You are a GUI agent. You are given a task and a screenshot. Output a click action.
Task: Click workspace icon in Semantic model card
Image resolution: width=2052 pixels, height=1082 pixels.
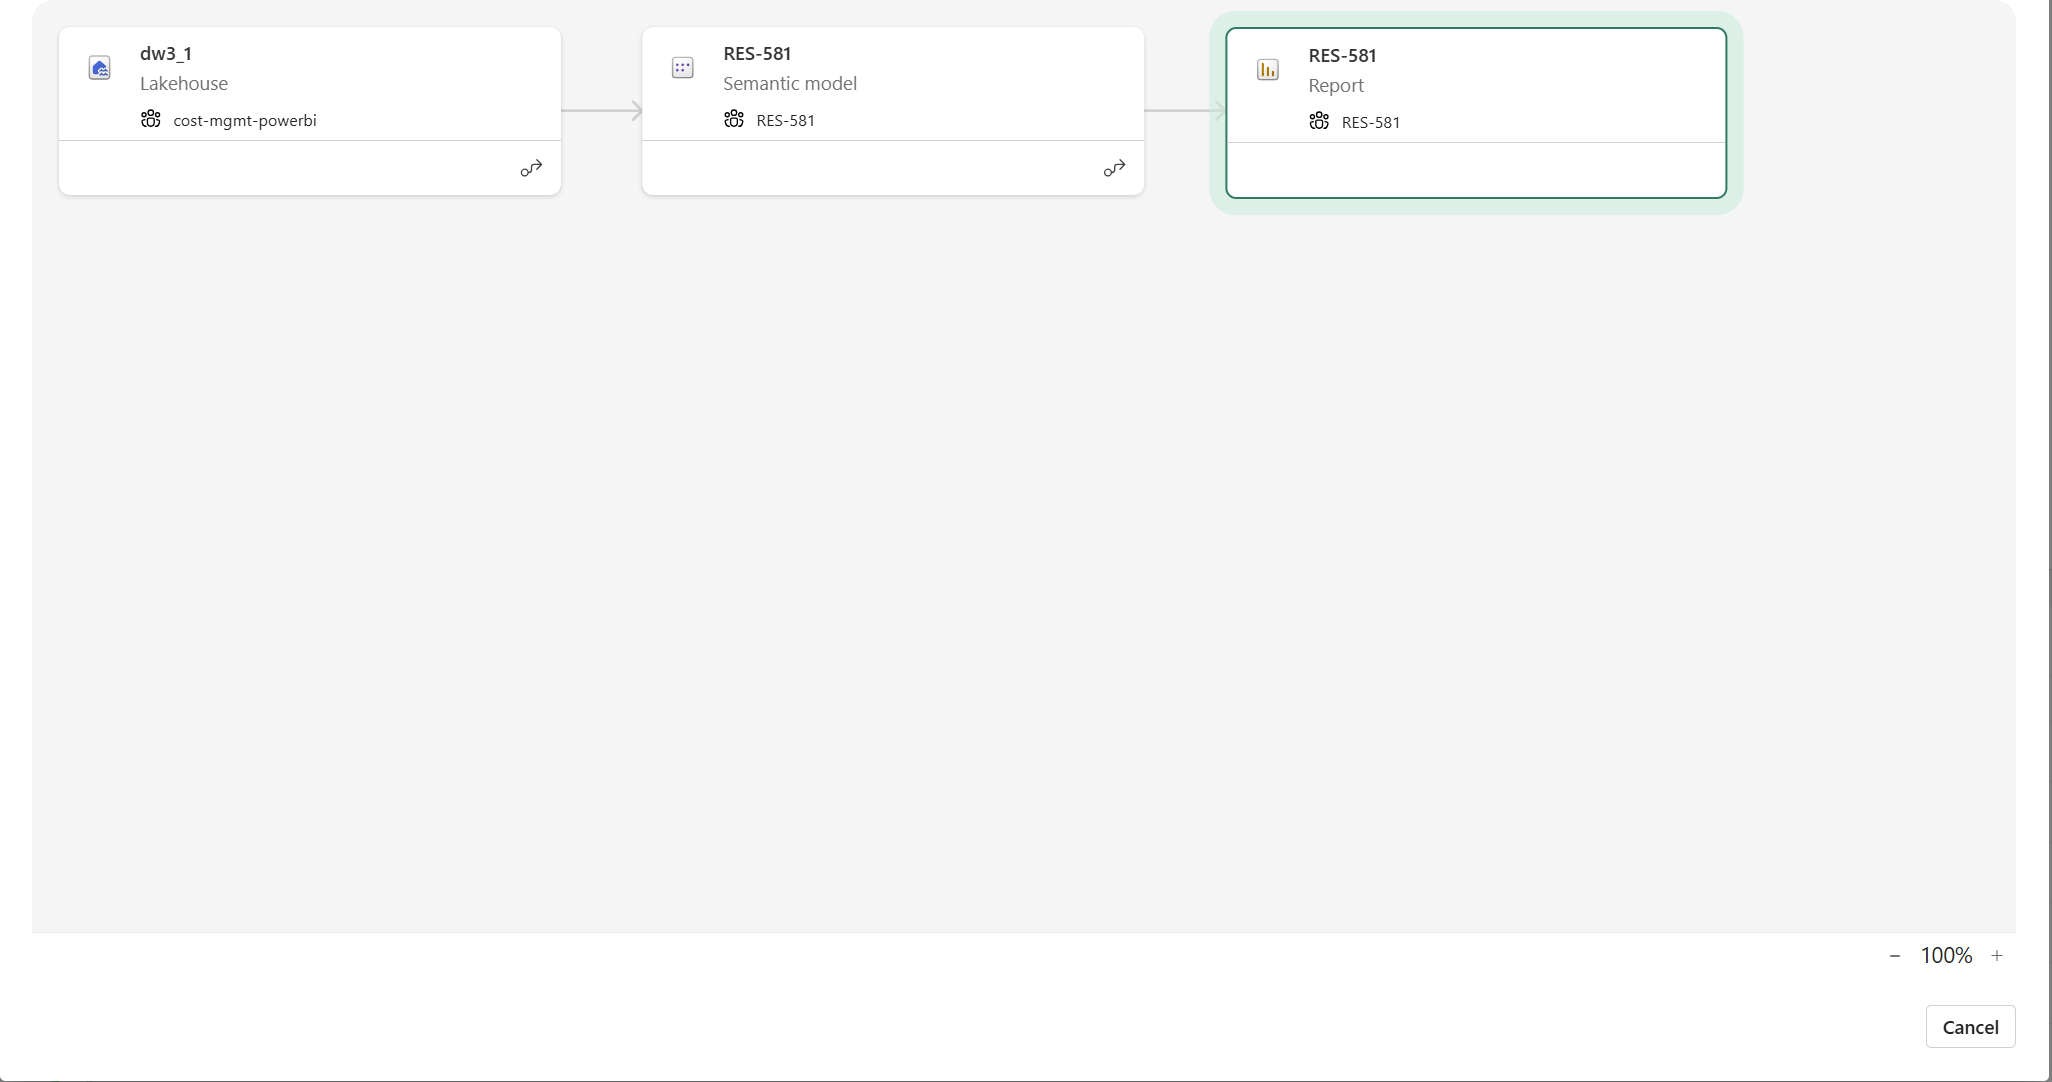tap(734, 119)
